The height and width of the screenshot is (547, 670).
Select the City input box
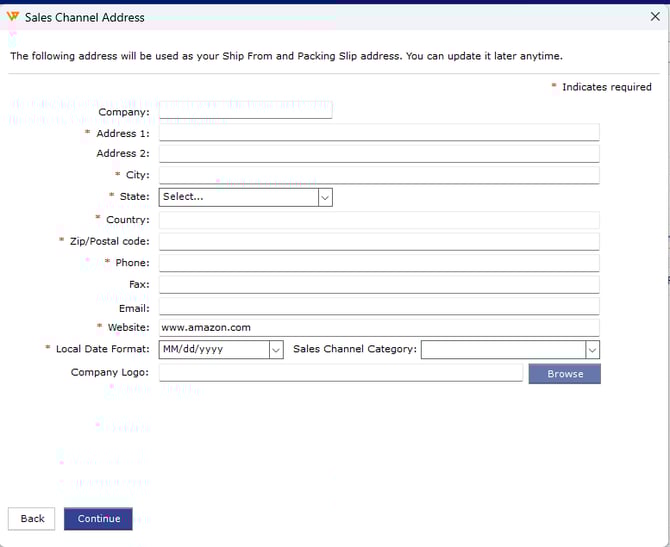coord(379,175)
